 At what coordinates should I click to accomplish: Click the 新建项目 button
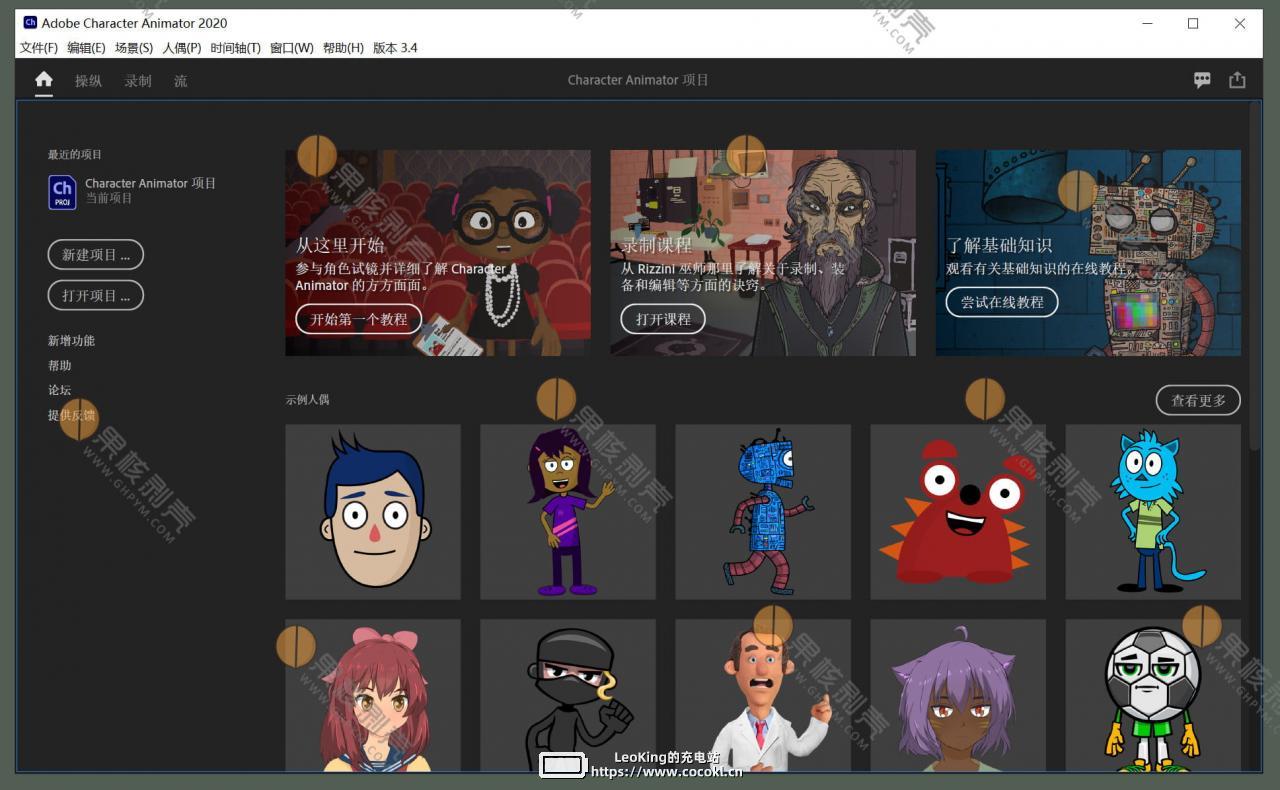point(96,255)
